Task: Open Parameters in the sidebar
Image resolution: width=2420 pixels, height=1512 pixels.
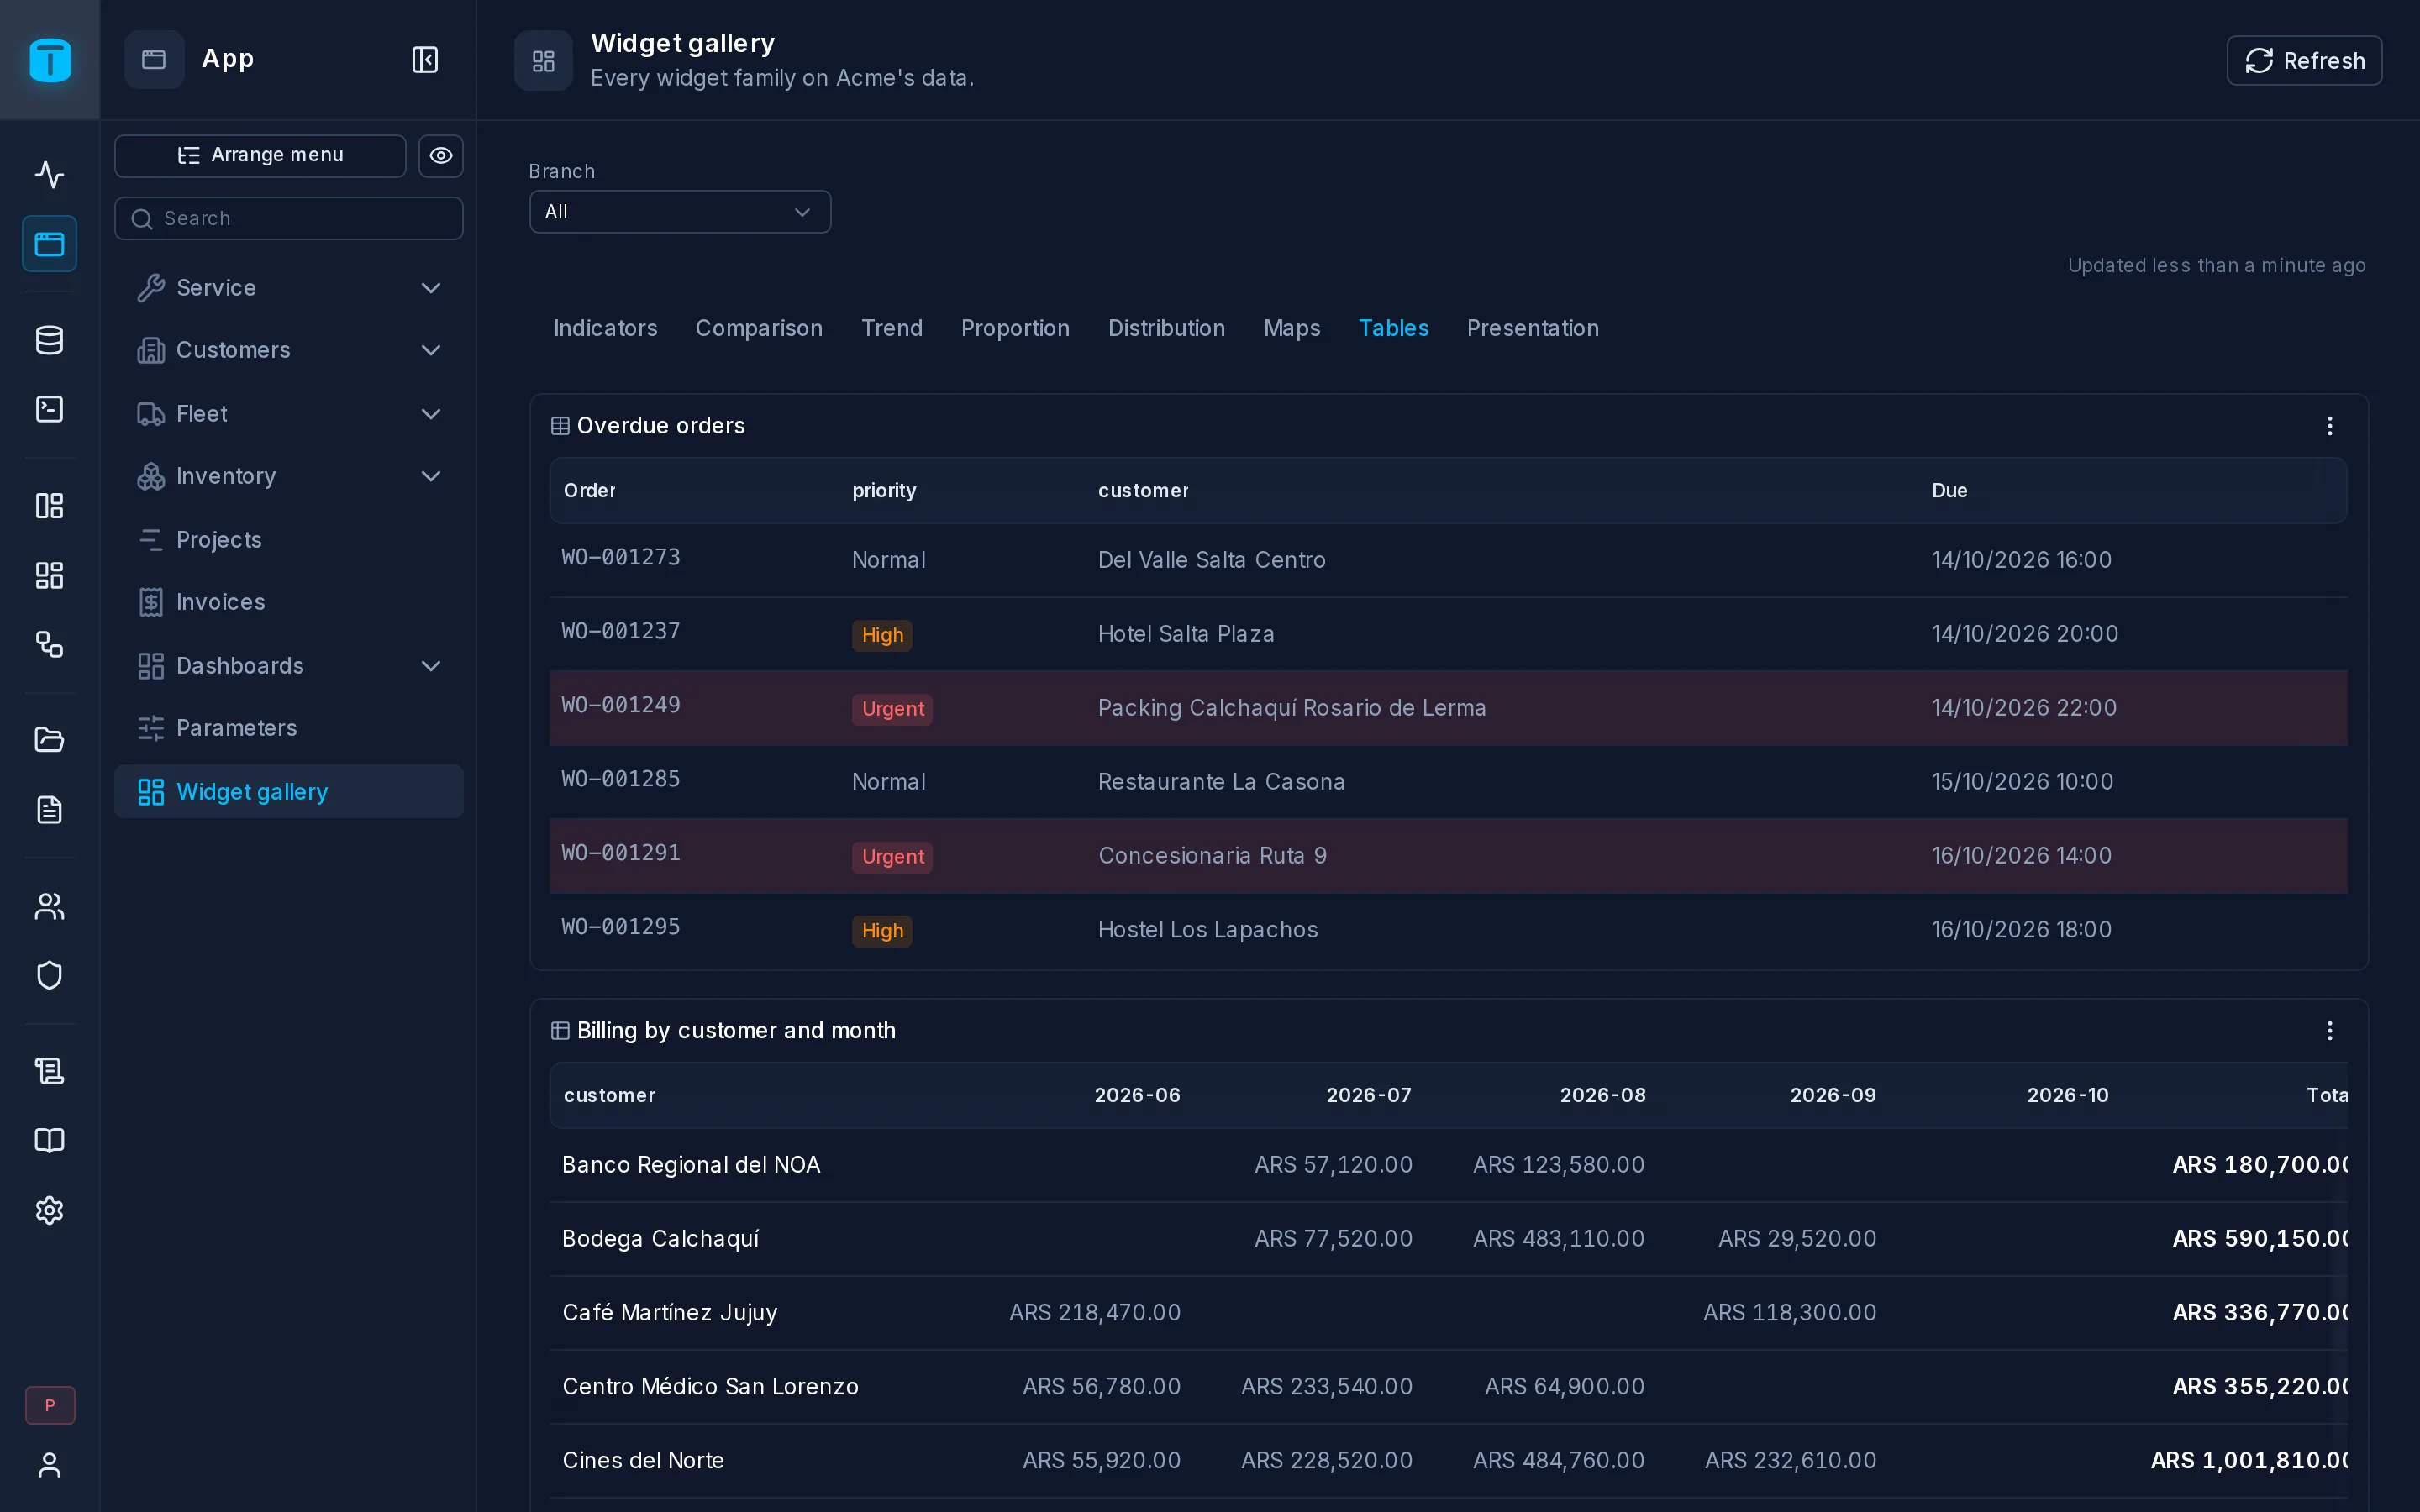Action: (x=289, y=728)
